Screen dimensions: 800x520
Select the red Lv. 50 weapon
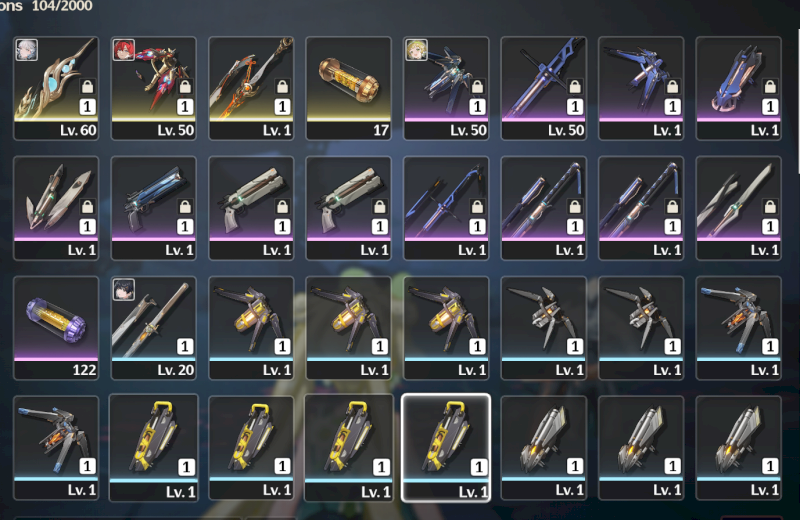(154, 88)
